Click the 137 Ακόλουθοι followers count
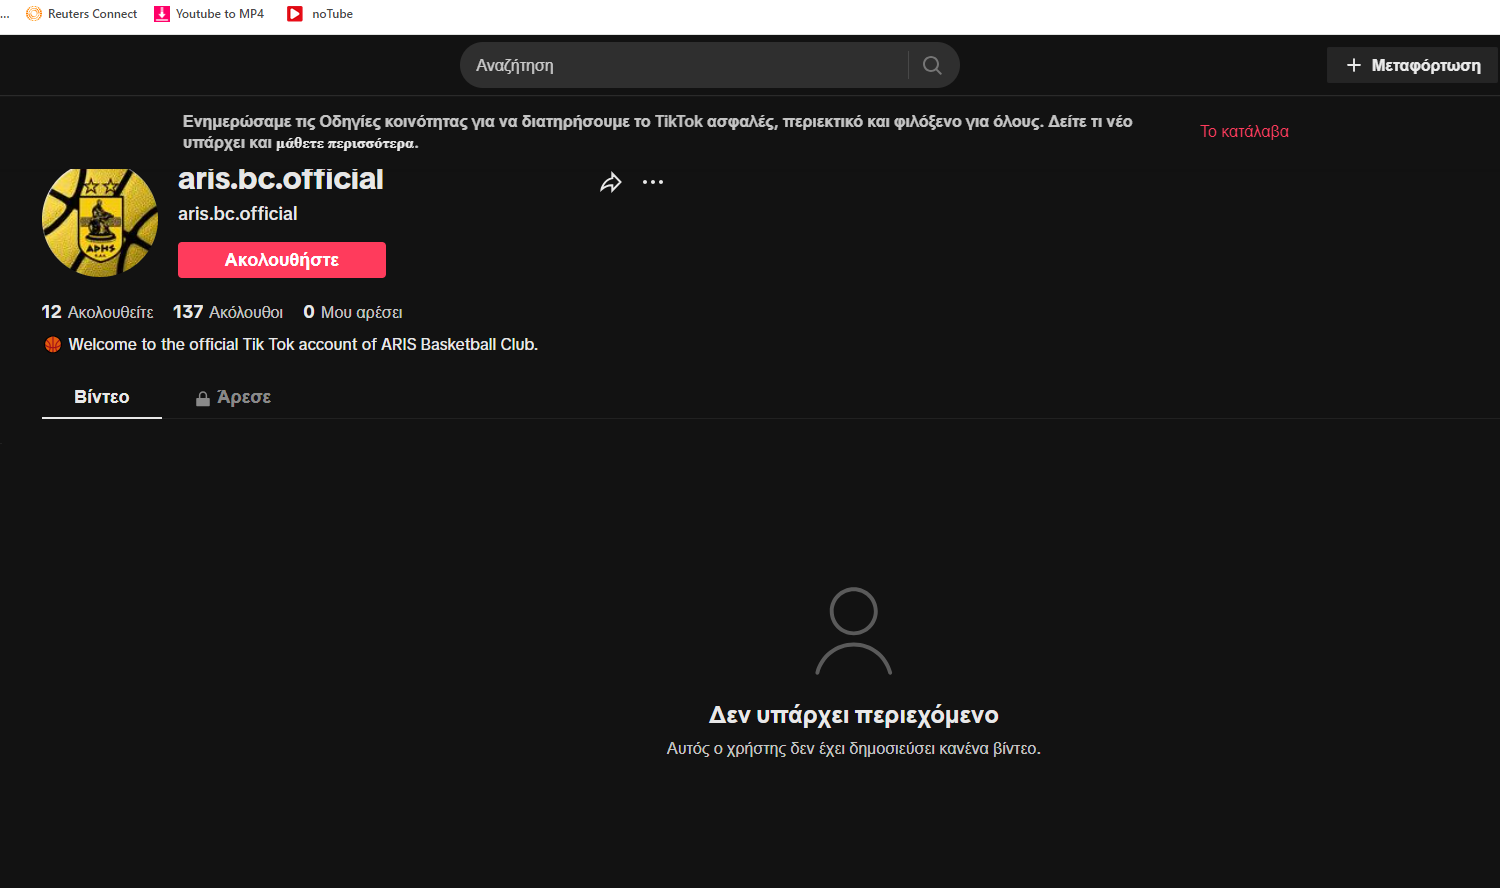 tap(228, 312)
